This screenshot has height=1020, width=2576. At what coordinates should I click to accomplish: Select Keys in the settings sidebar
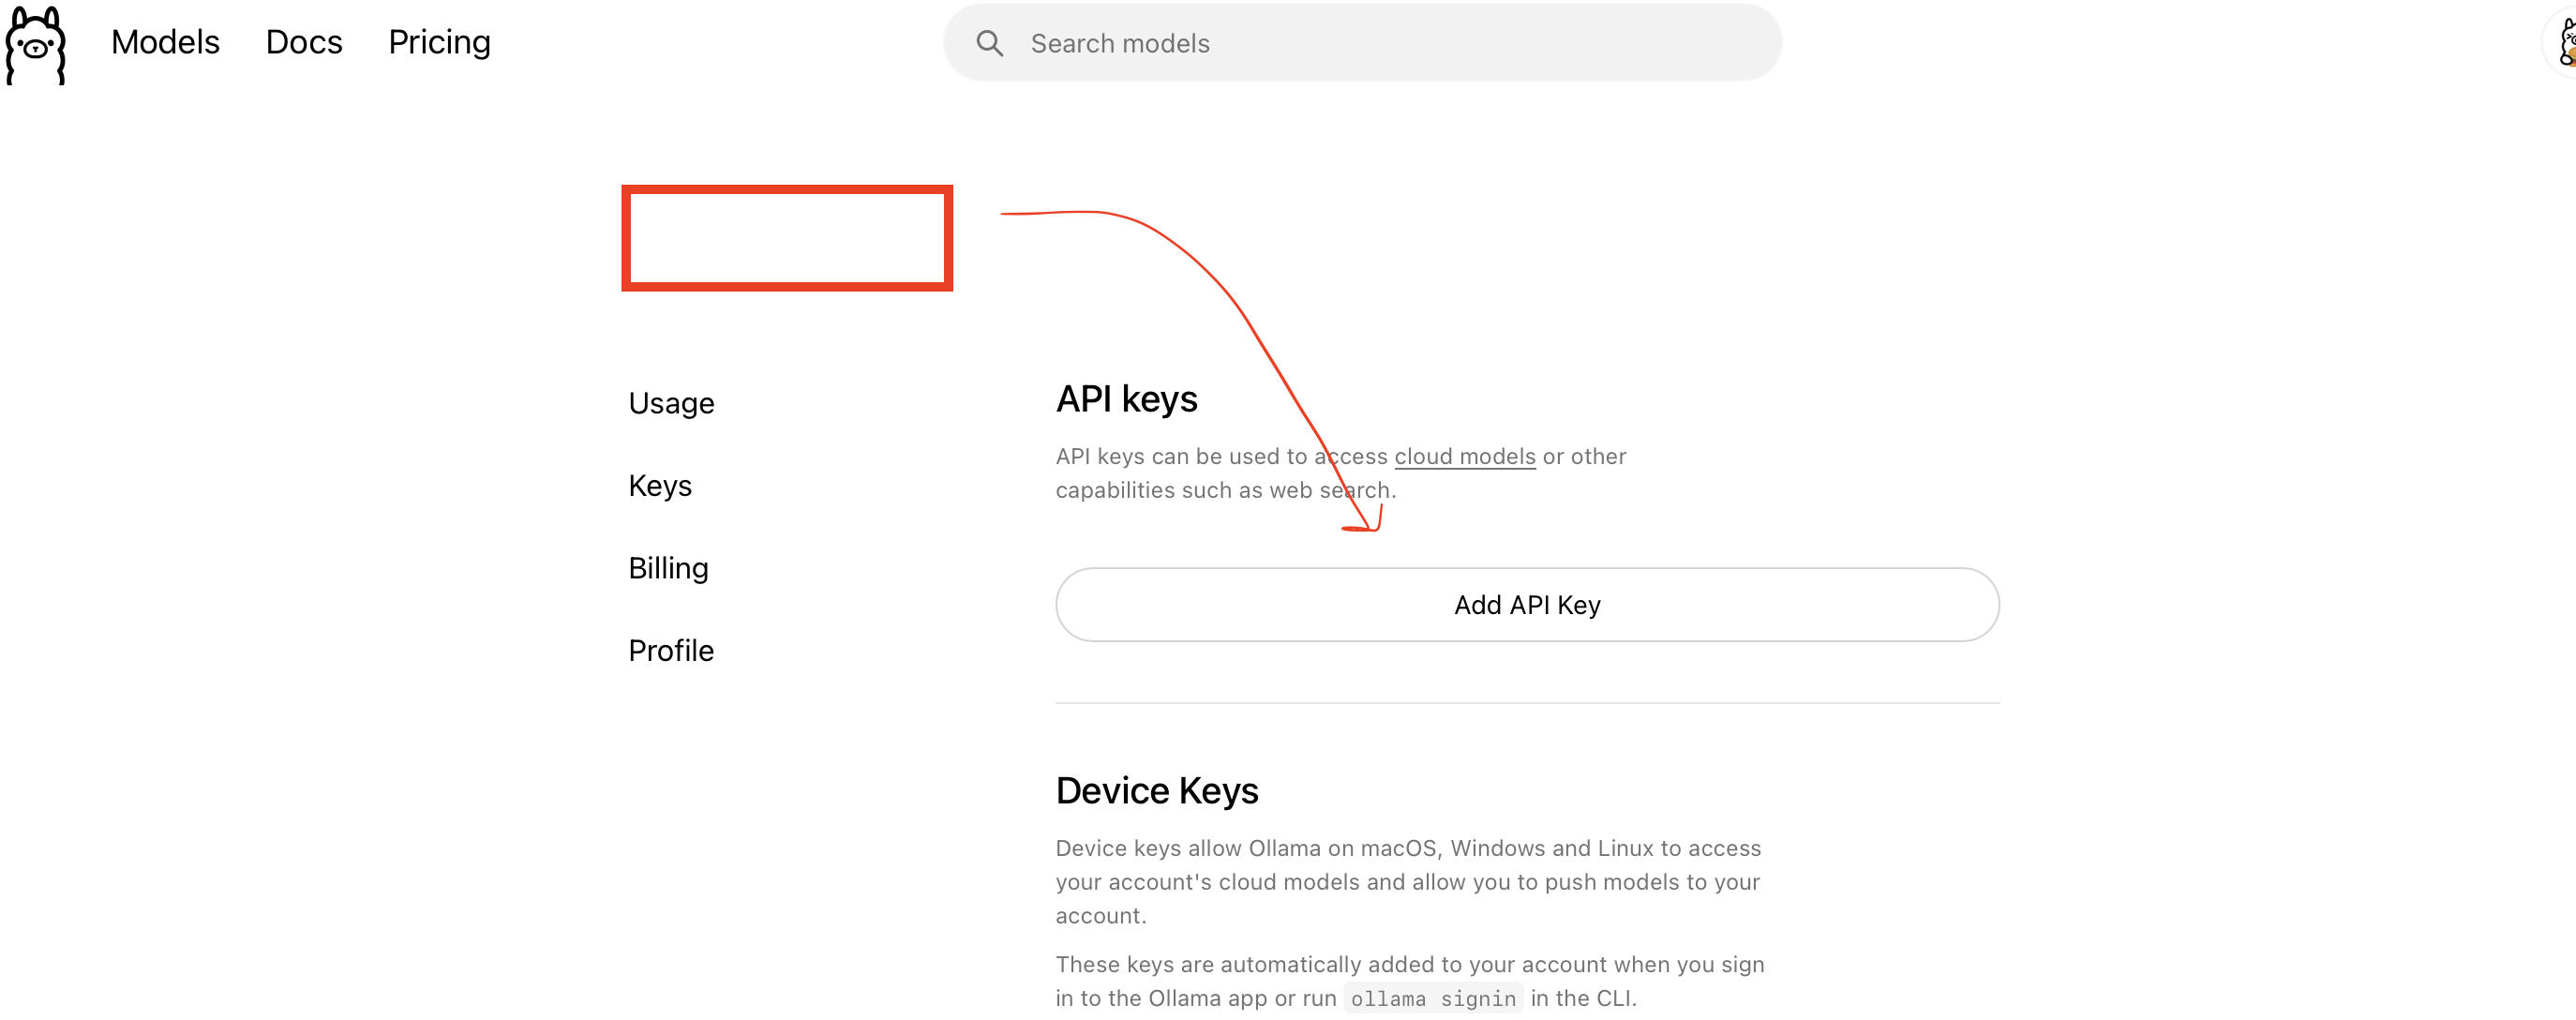coord(660,486)
